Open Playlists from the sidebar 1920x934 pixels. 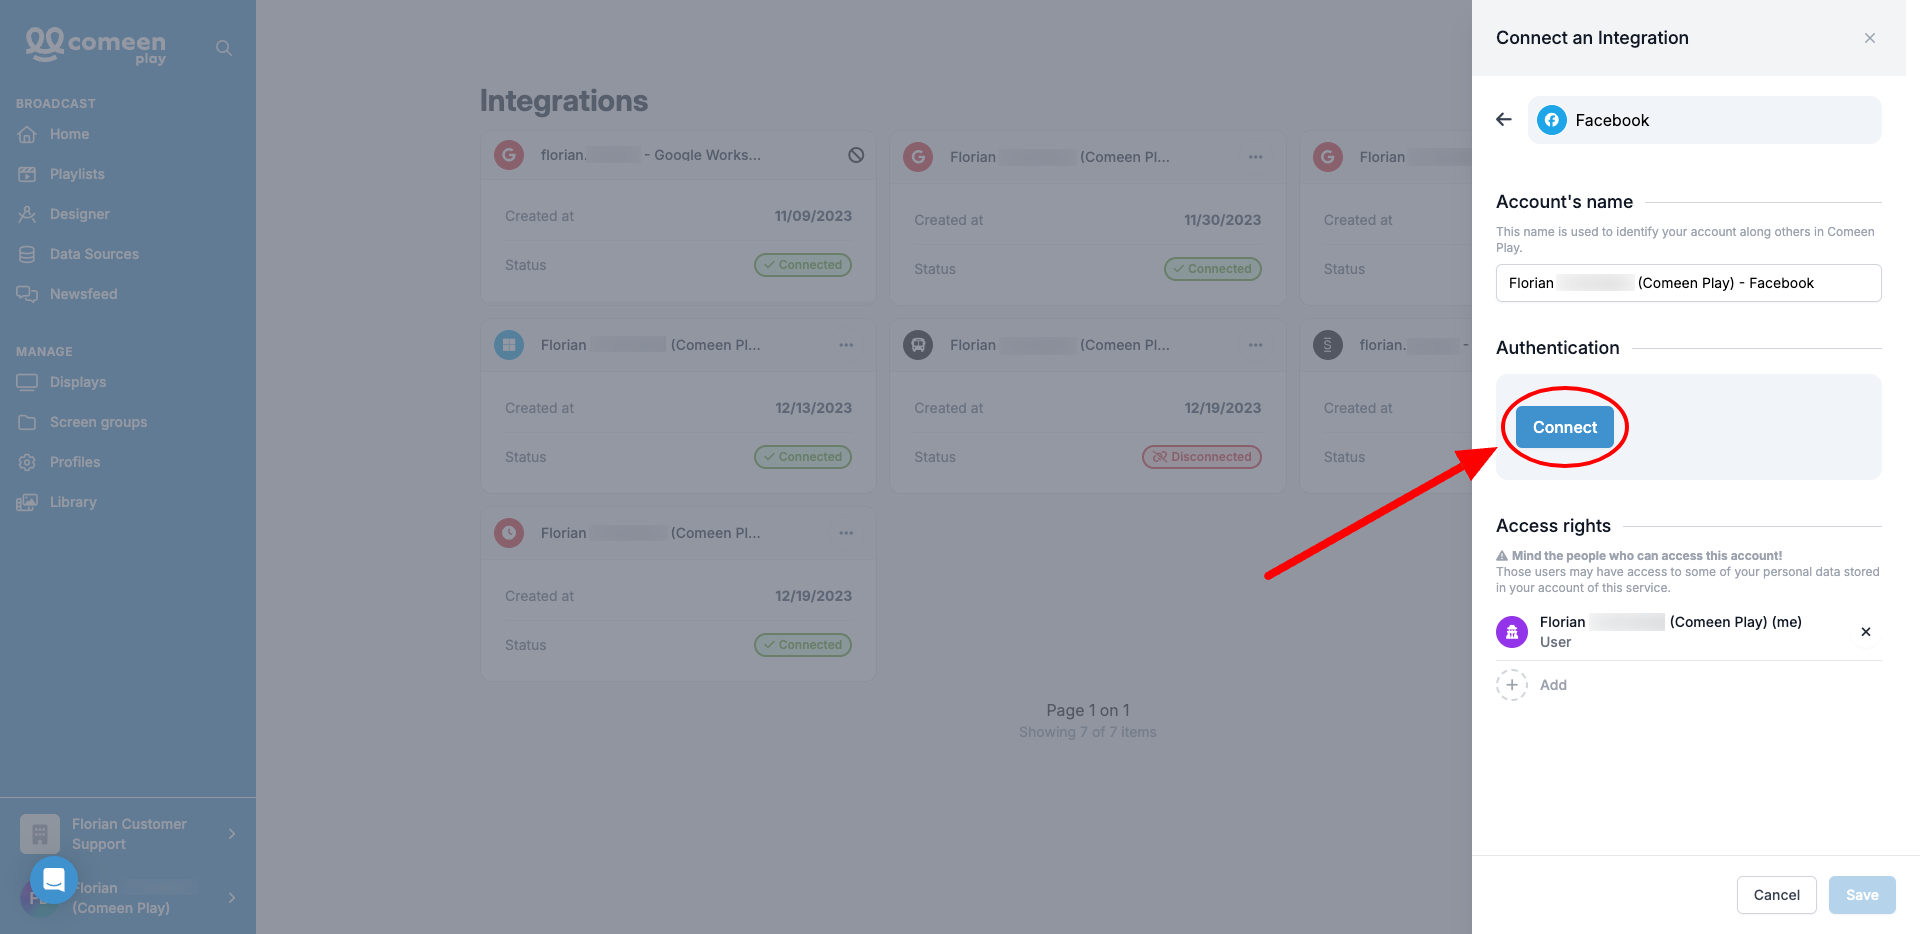coord(77,174)
